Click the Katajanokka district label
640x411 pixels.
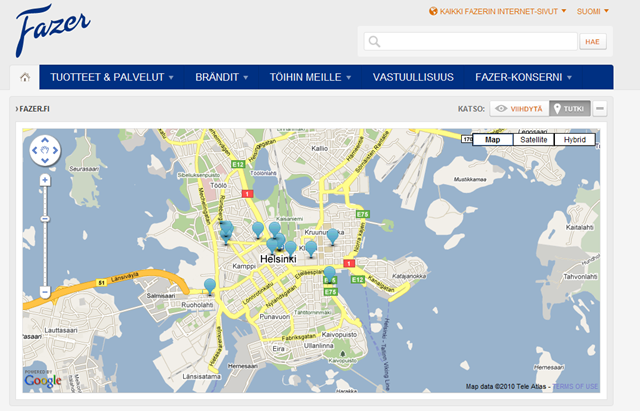409,276
